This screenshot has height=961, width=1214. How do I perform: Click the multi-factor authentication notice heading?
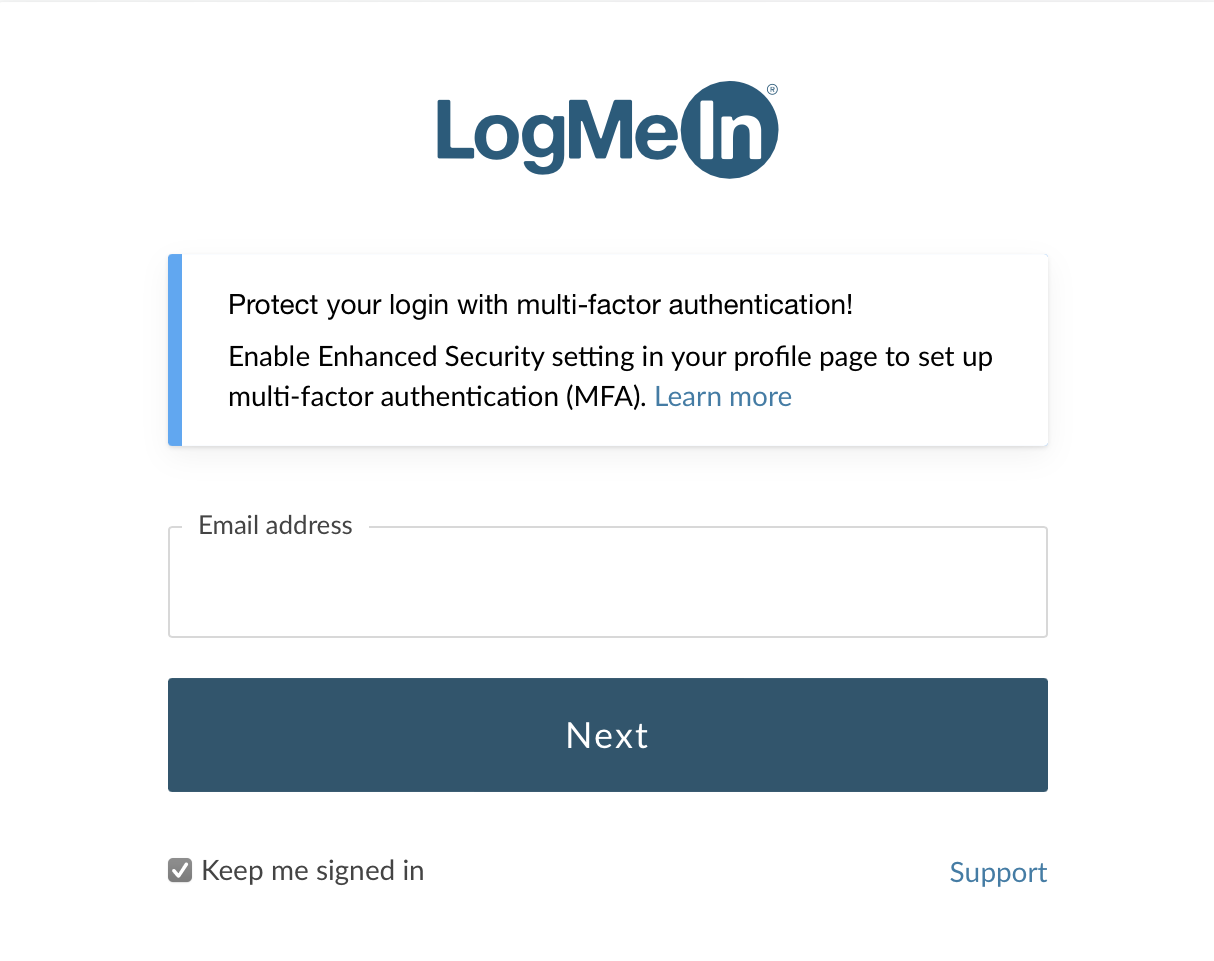coord(541,305)
